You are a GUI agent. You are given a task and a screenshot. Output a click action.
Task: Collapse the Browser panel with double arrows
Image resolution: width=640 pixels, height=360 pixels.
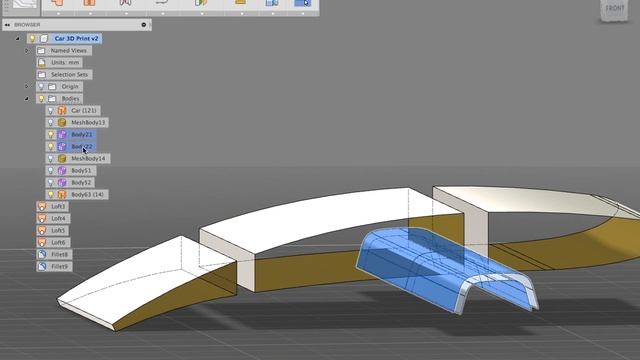point(7,25)
